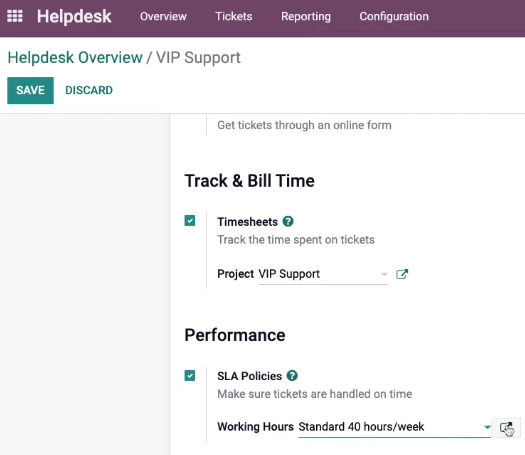The width and height of the screenshot is (525, 455).
Task: Go back to Helpdesk Overview breadcrumb
Action: click(75, 58)
